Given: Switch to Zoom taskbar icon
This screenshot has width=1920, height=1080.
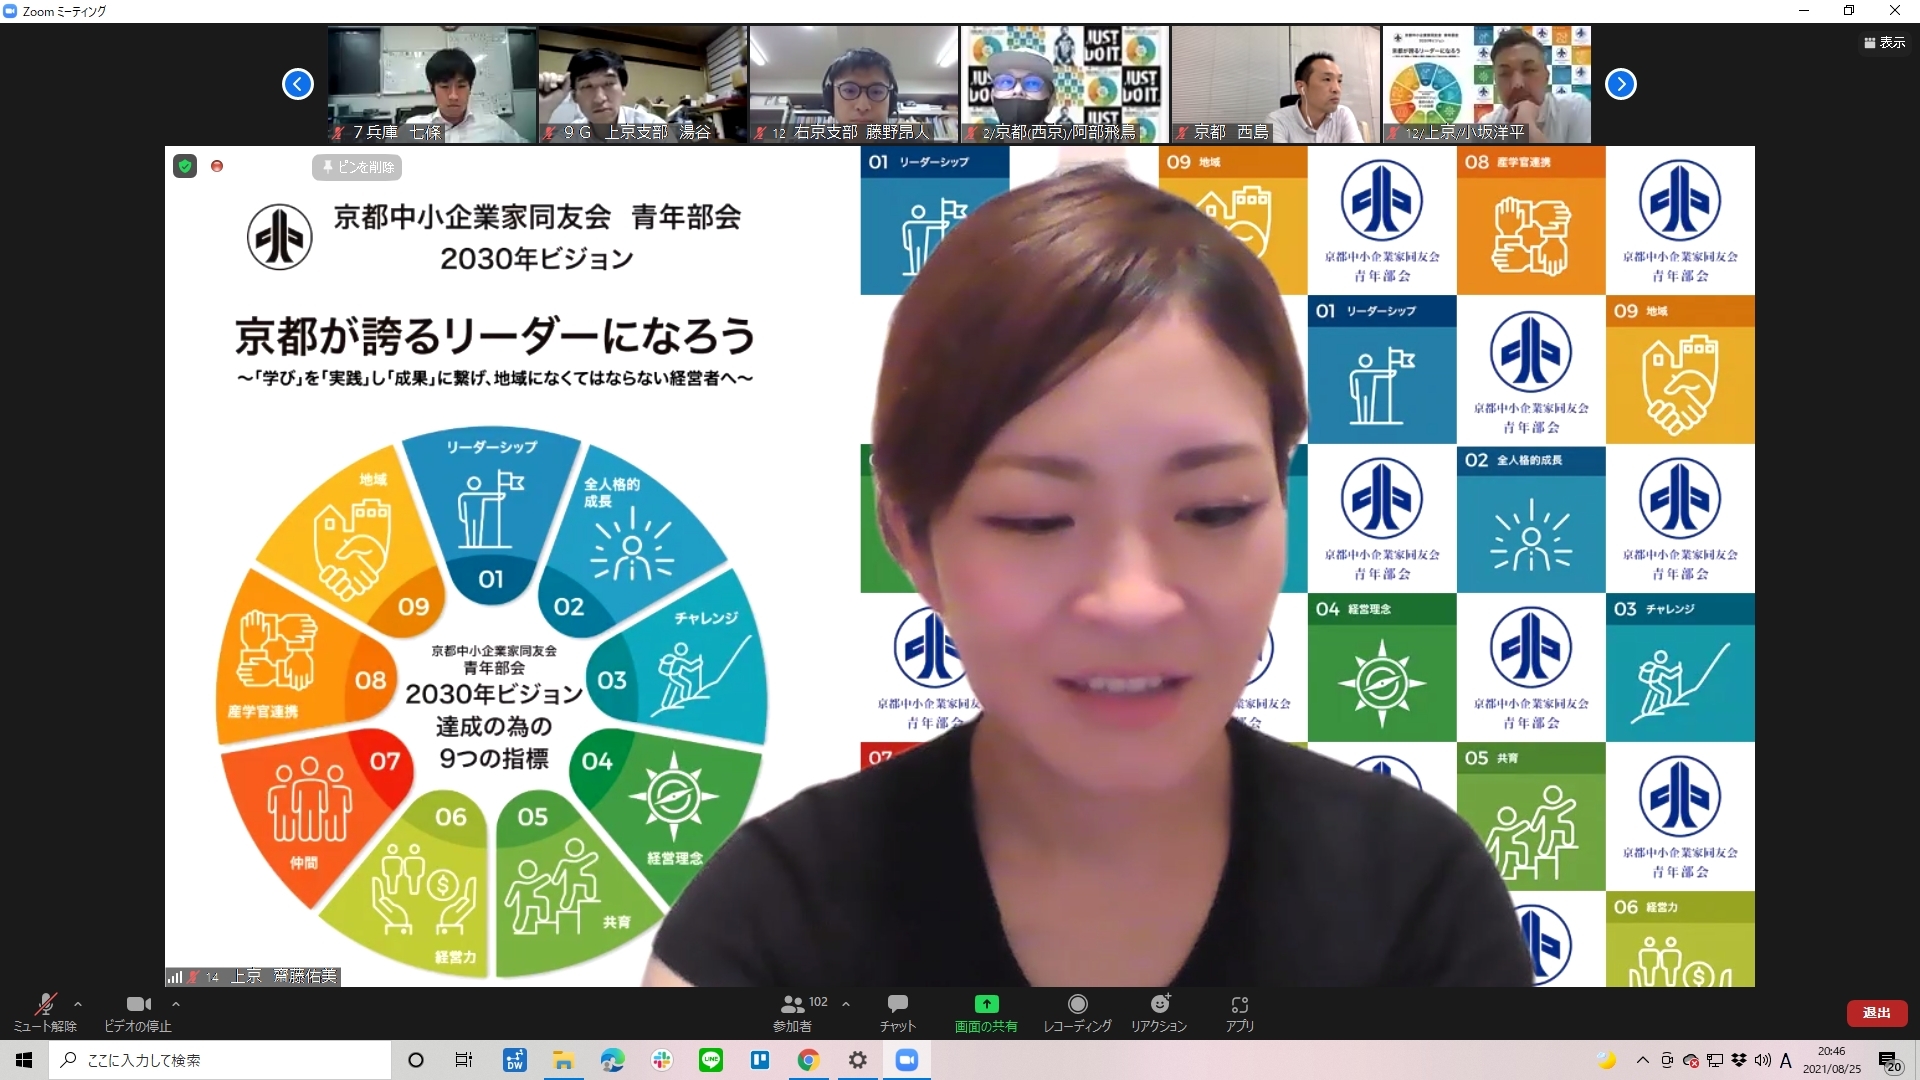Looking at the screenshot, I should [x=907, y=1060].
